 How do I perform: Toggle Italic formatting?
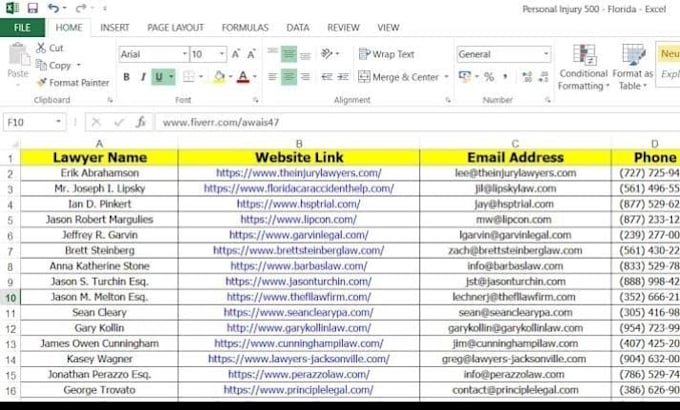point(143,77)
